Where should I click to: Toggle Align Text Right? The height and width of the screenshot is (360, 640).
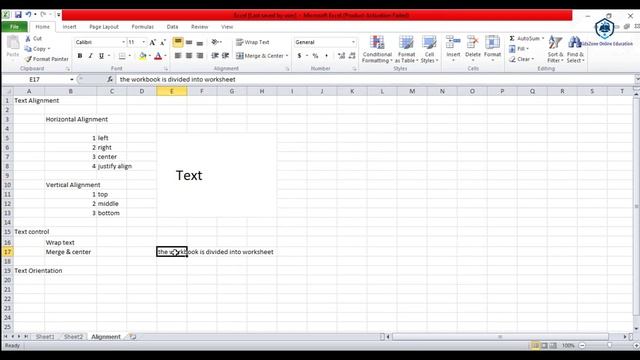point(200,56)
